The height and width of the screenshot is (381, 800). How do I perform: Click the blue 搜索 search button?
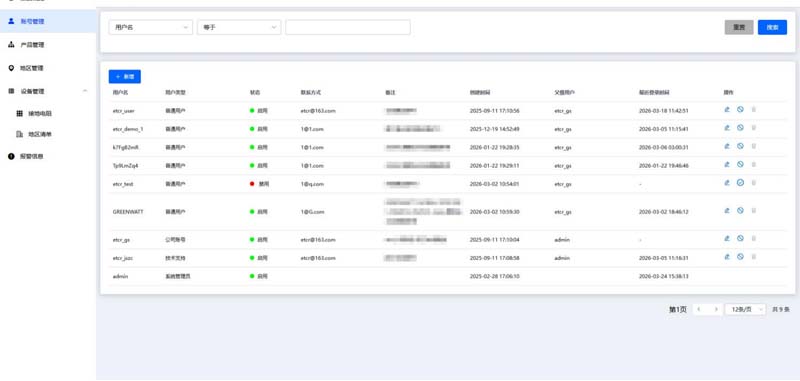pos(772,28)
